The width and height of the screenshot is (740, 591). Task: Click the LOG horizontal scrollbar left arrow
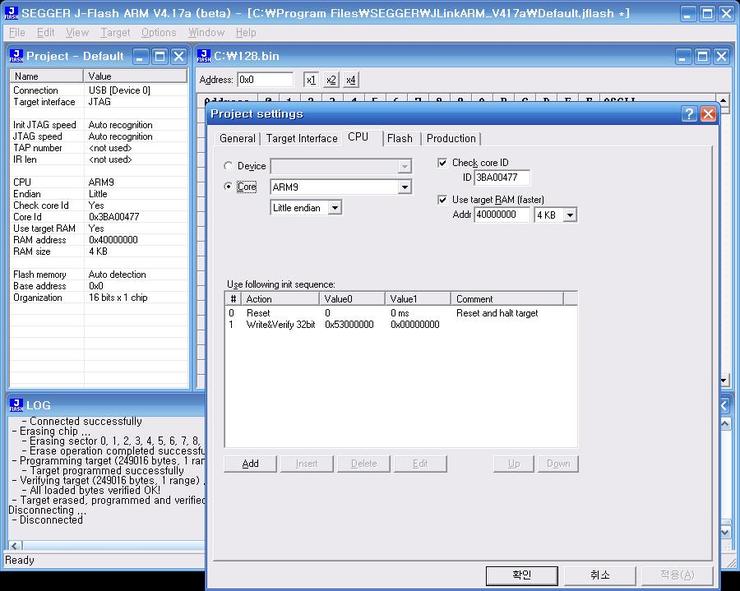click(x=14, y=546)
